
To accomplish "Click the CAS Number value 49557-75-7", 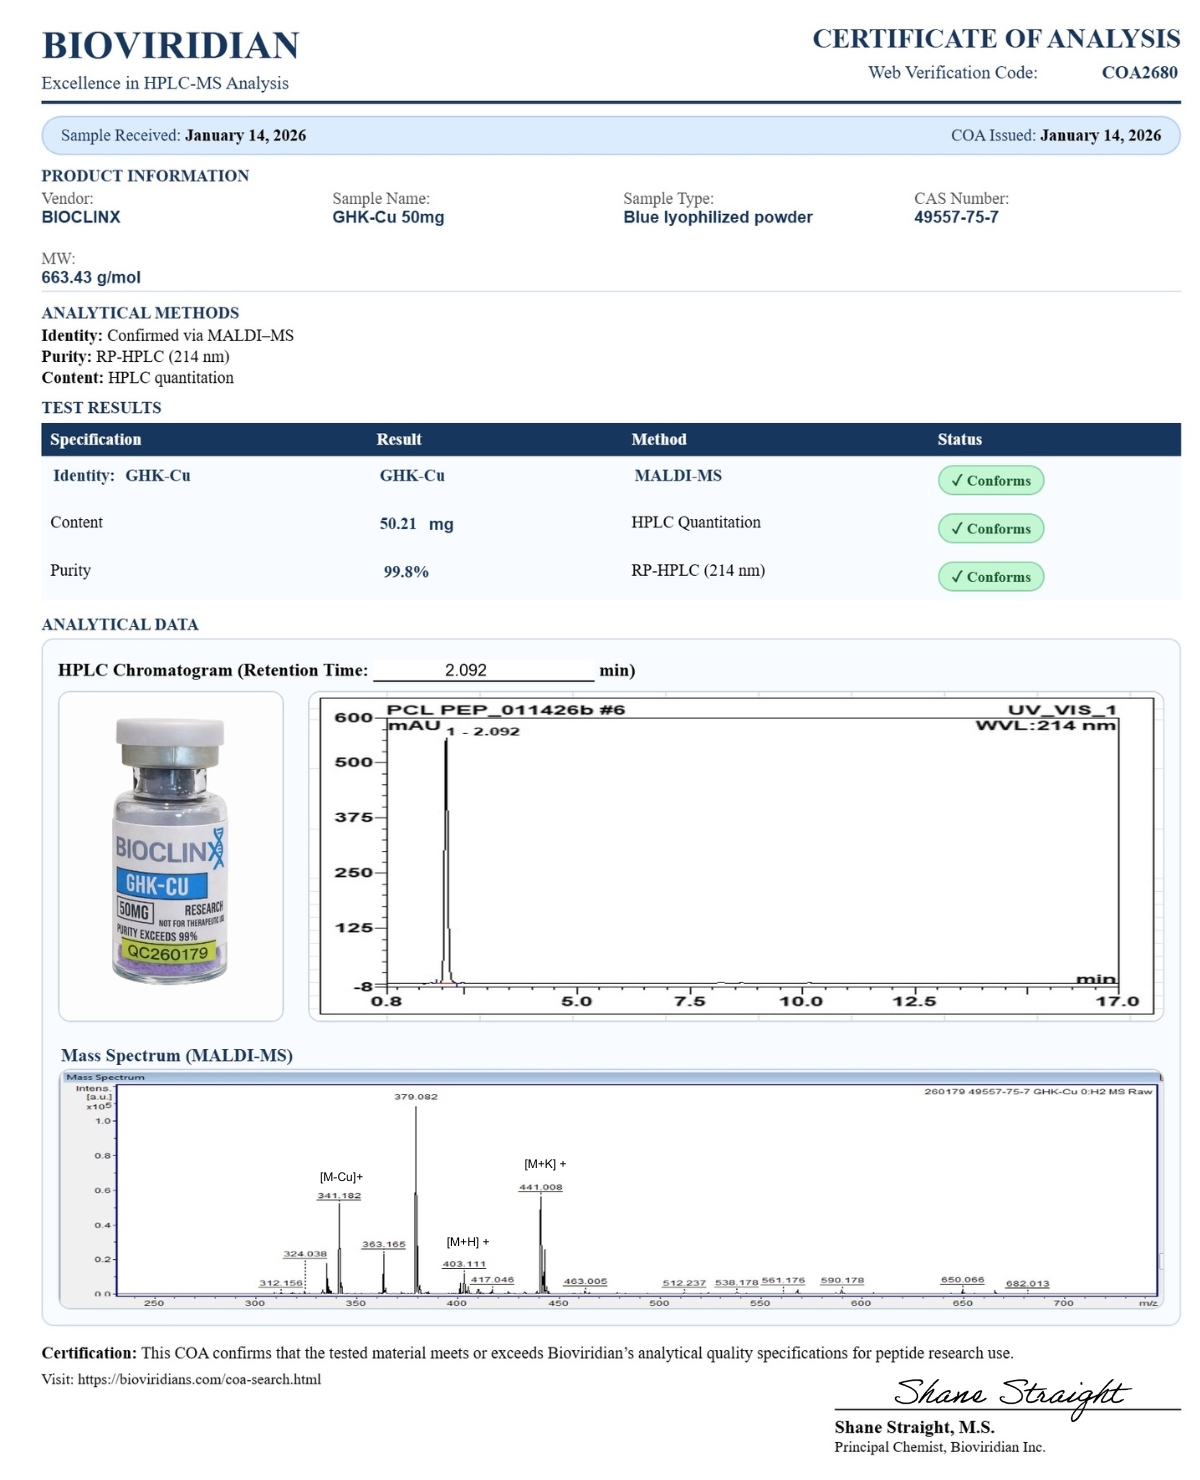I will click(955, 218).
